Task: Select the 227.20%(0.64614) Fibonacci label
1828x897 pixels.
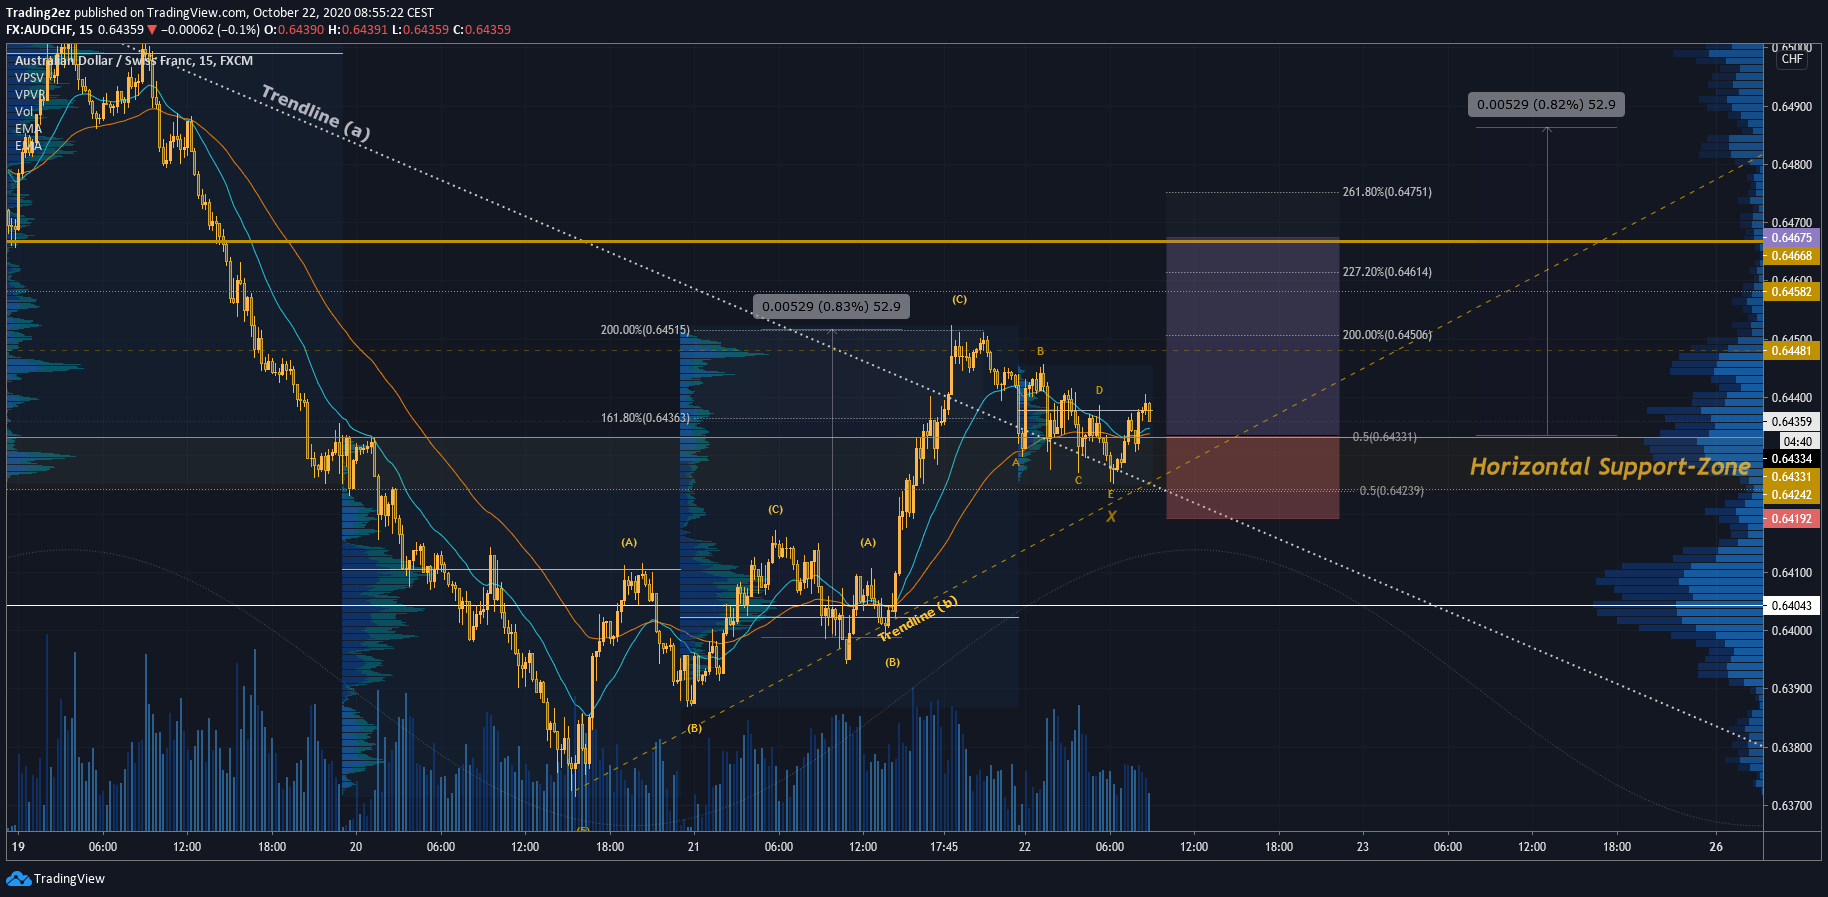Action: tap(1387, 272)
